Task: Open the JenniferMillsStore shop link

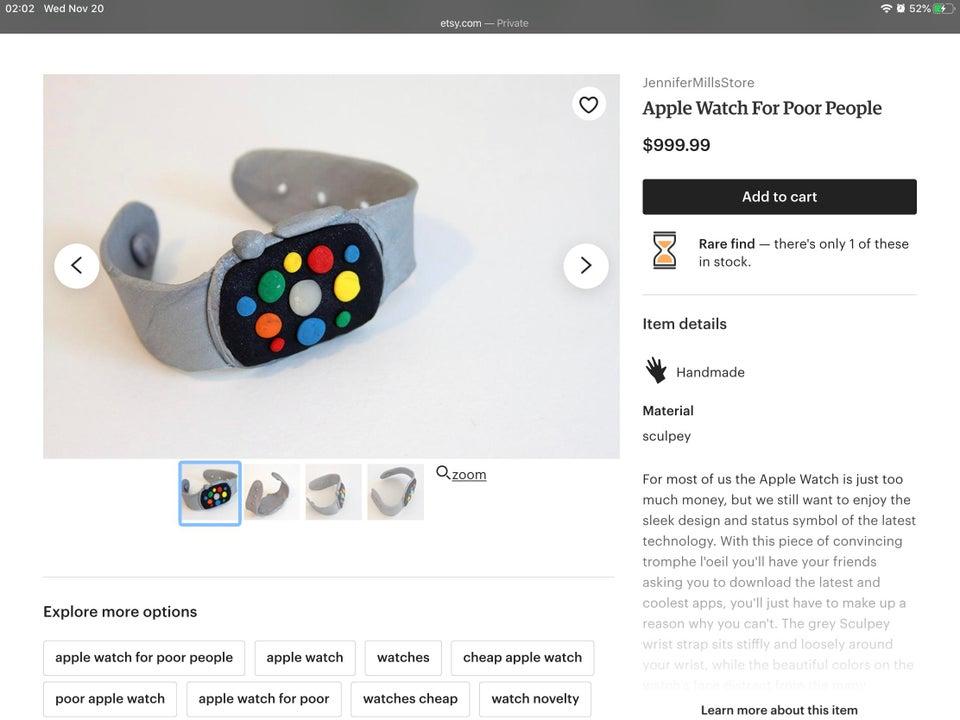Action: 698,83
